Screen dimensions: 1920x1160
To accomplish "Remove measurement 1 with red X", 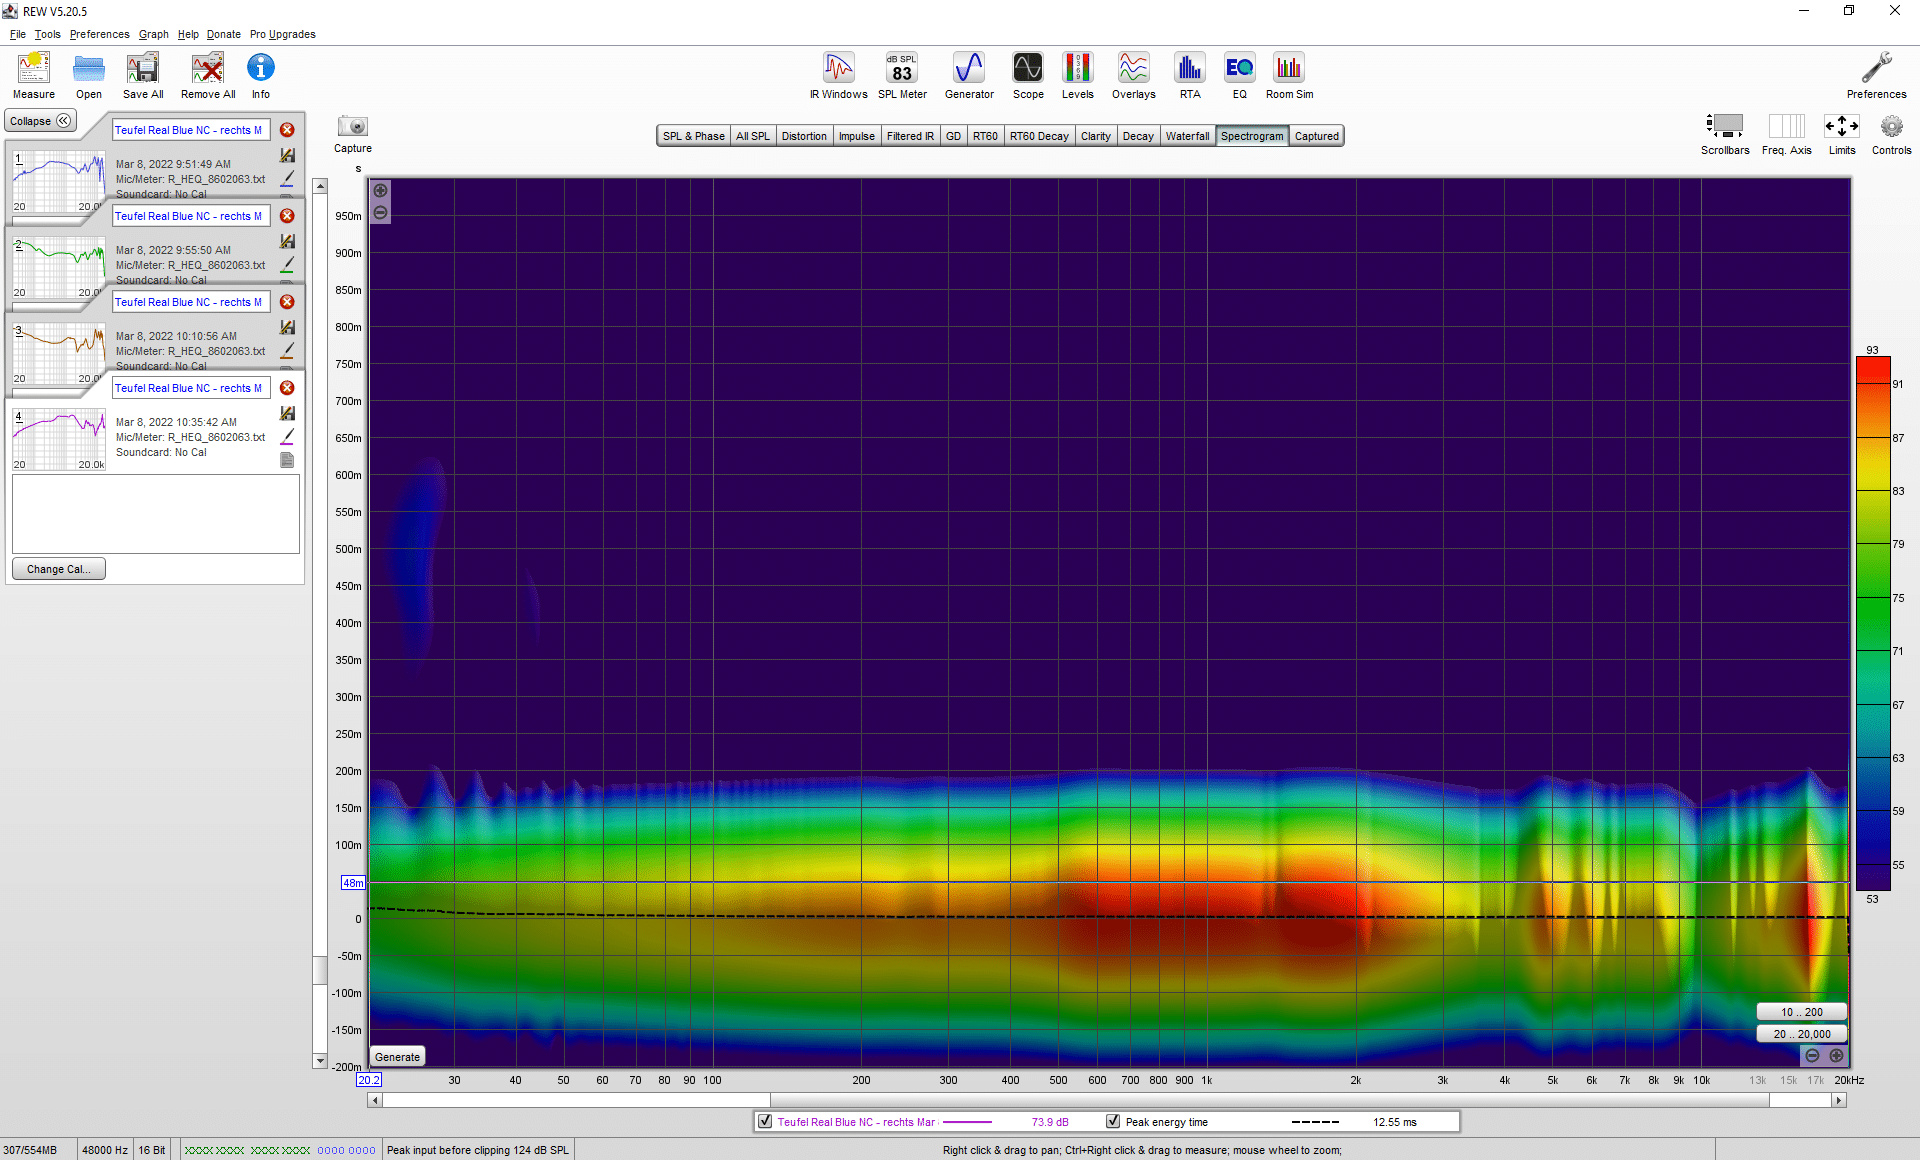I will click(287, 130).
